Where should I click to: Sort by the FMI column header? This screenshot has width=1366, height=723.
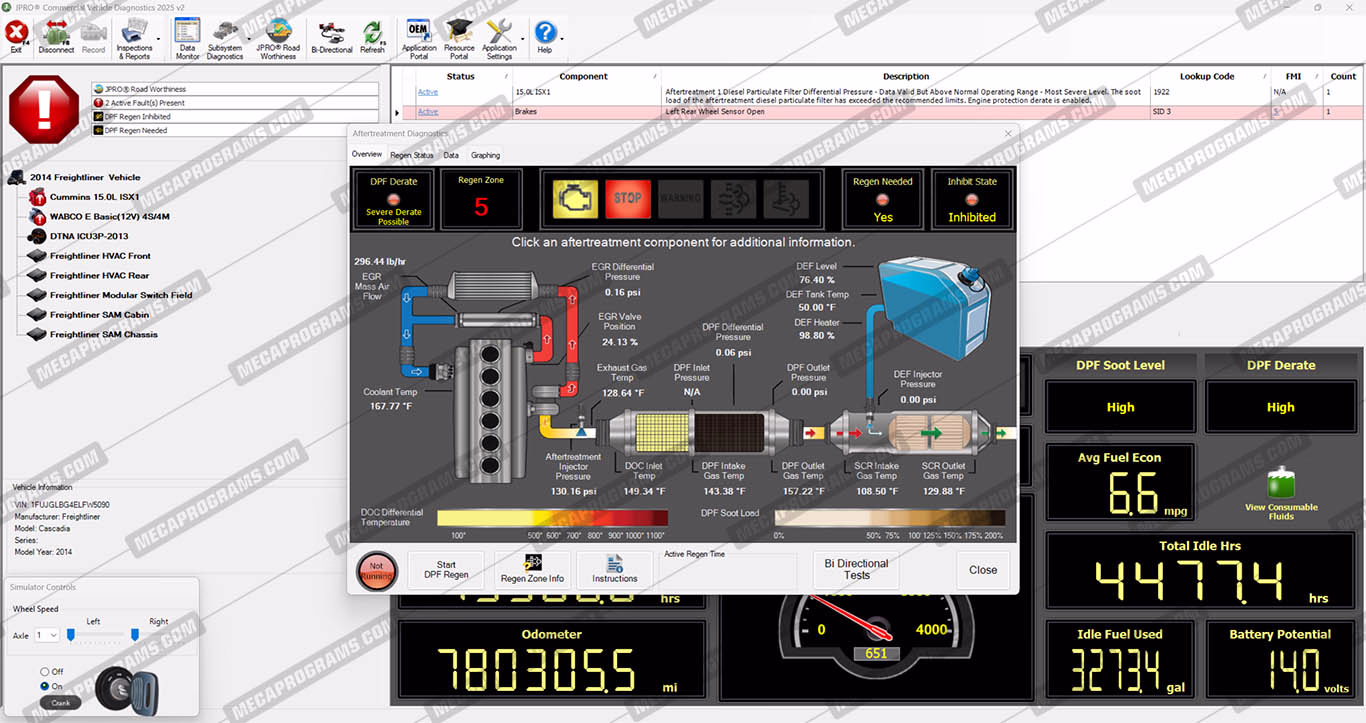coord(1293,76)
